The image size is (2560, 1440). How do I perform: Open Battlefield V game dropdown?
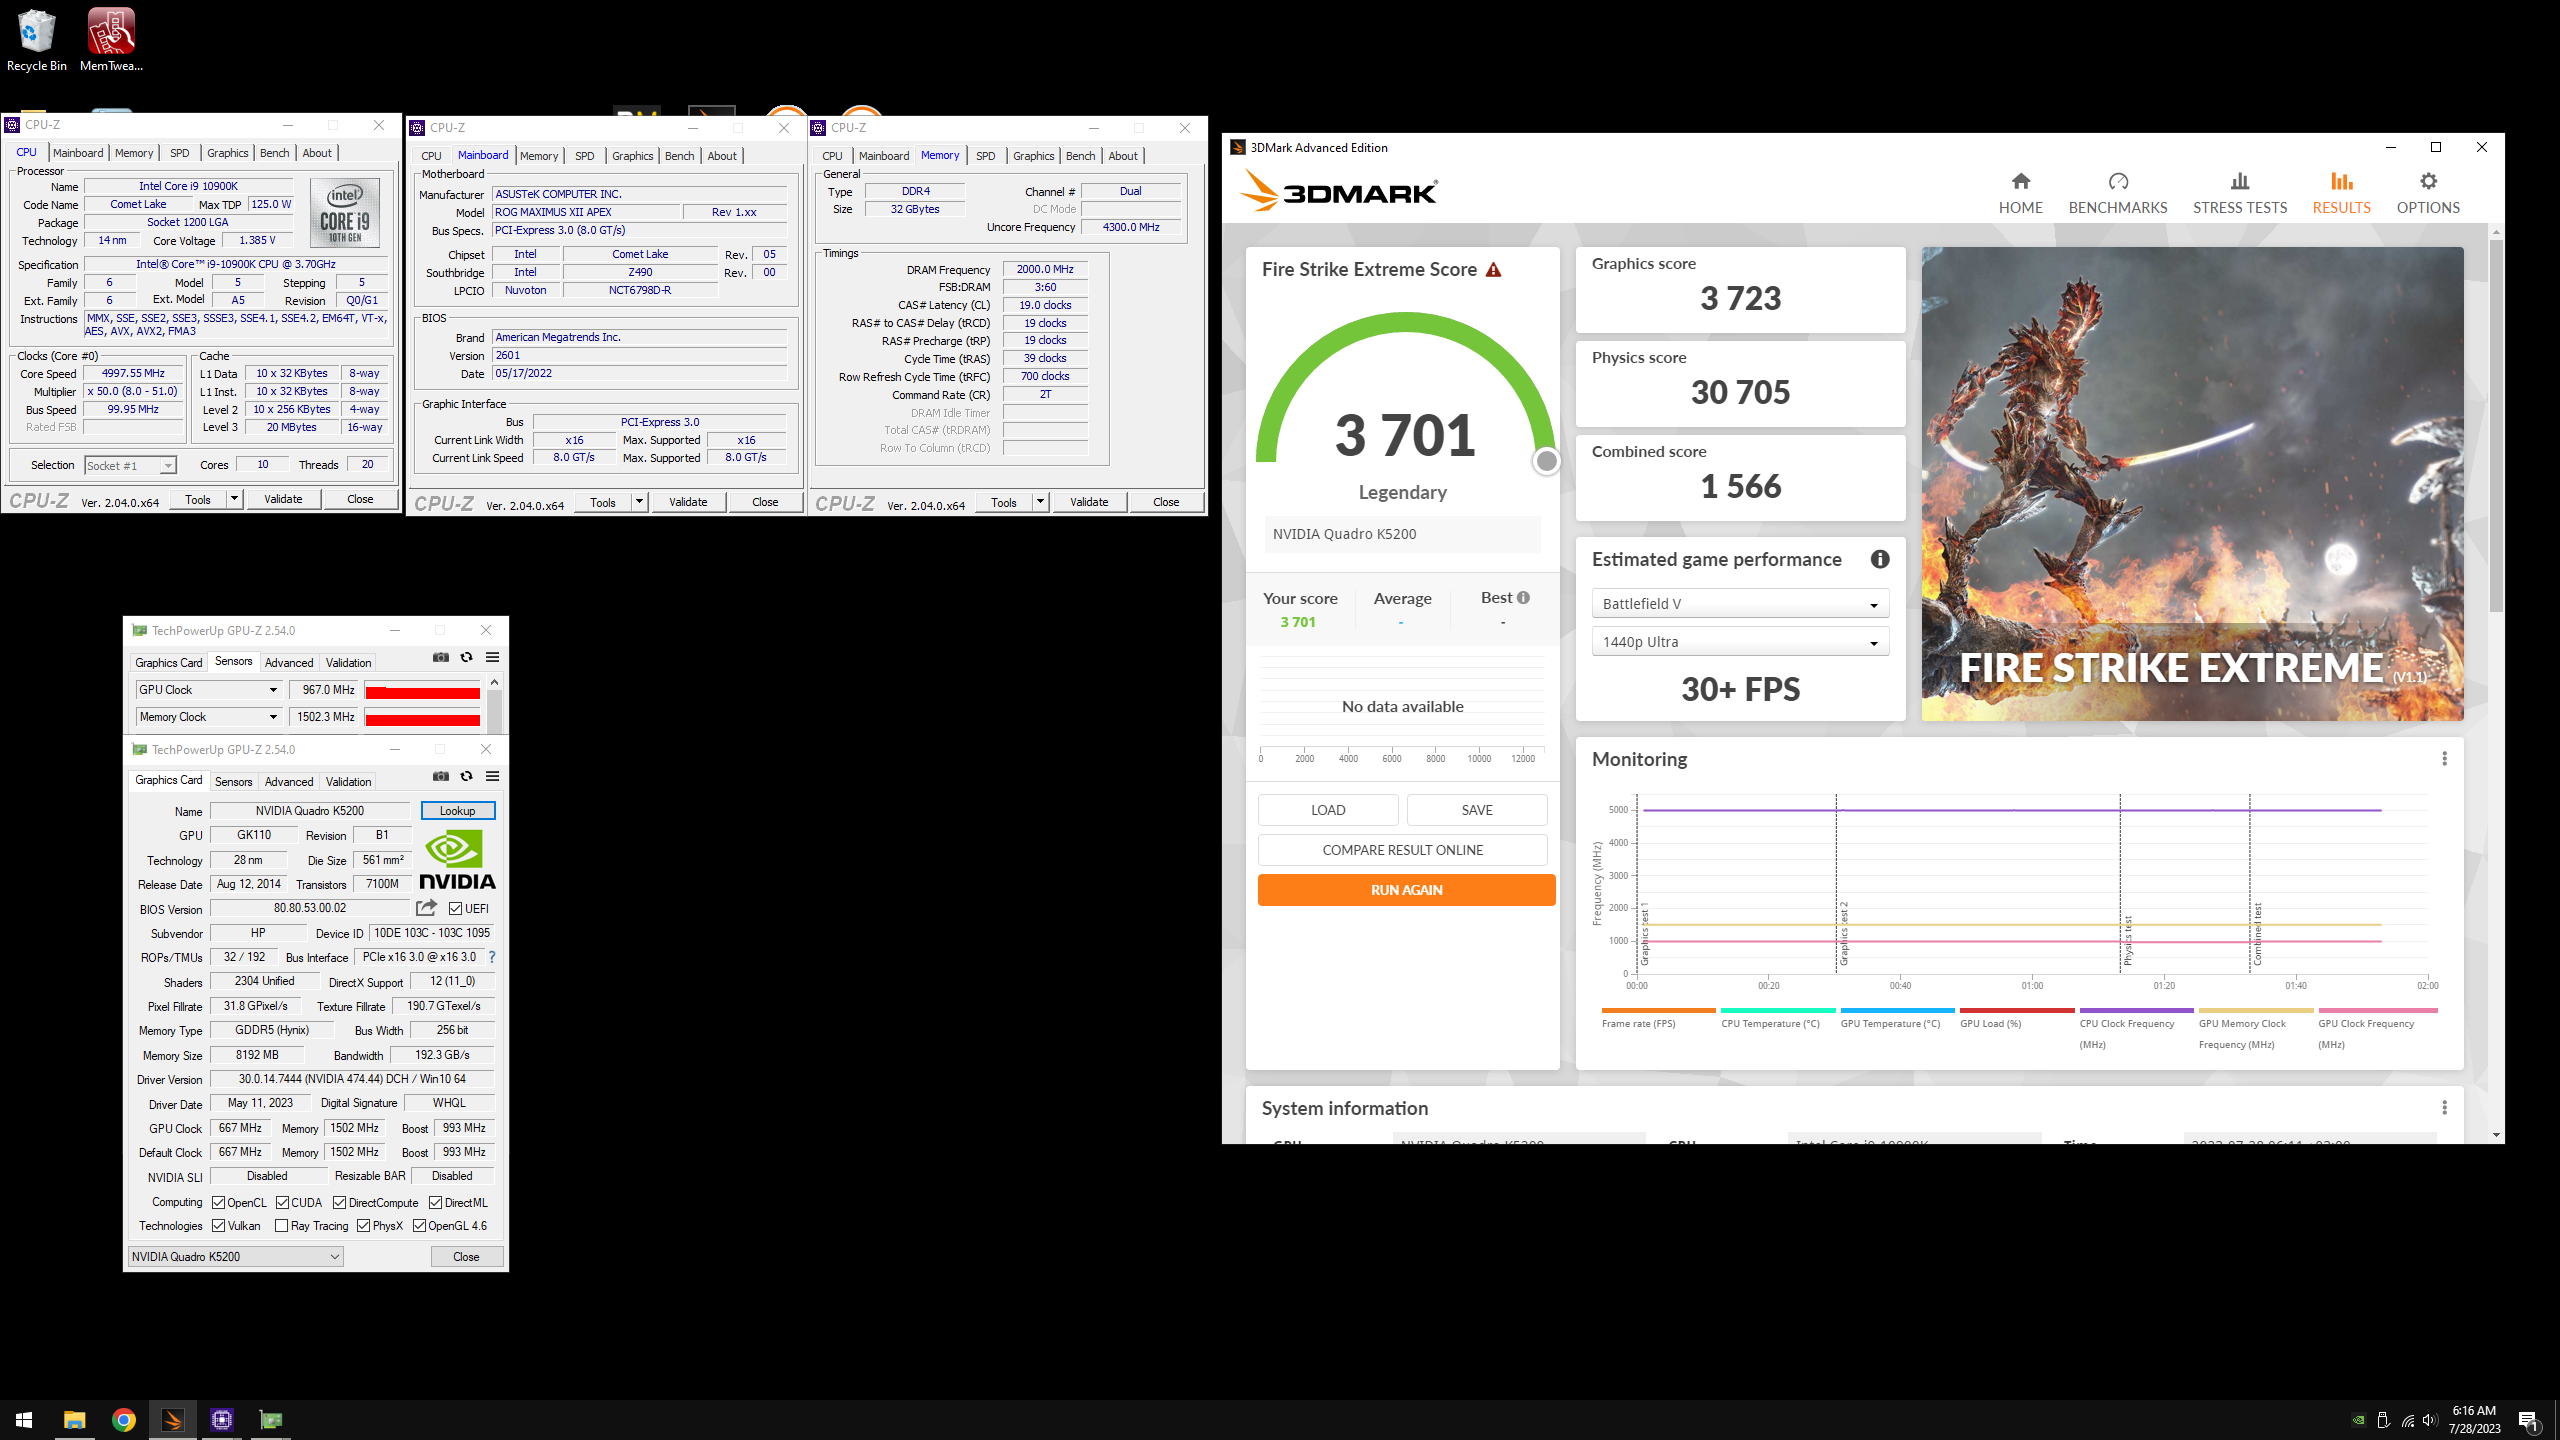[1740, 604]
